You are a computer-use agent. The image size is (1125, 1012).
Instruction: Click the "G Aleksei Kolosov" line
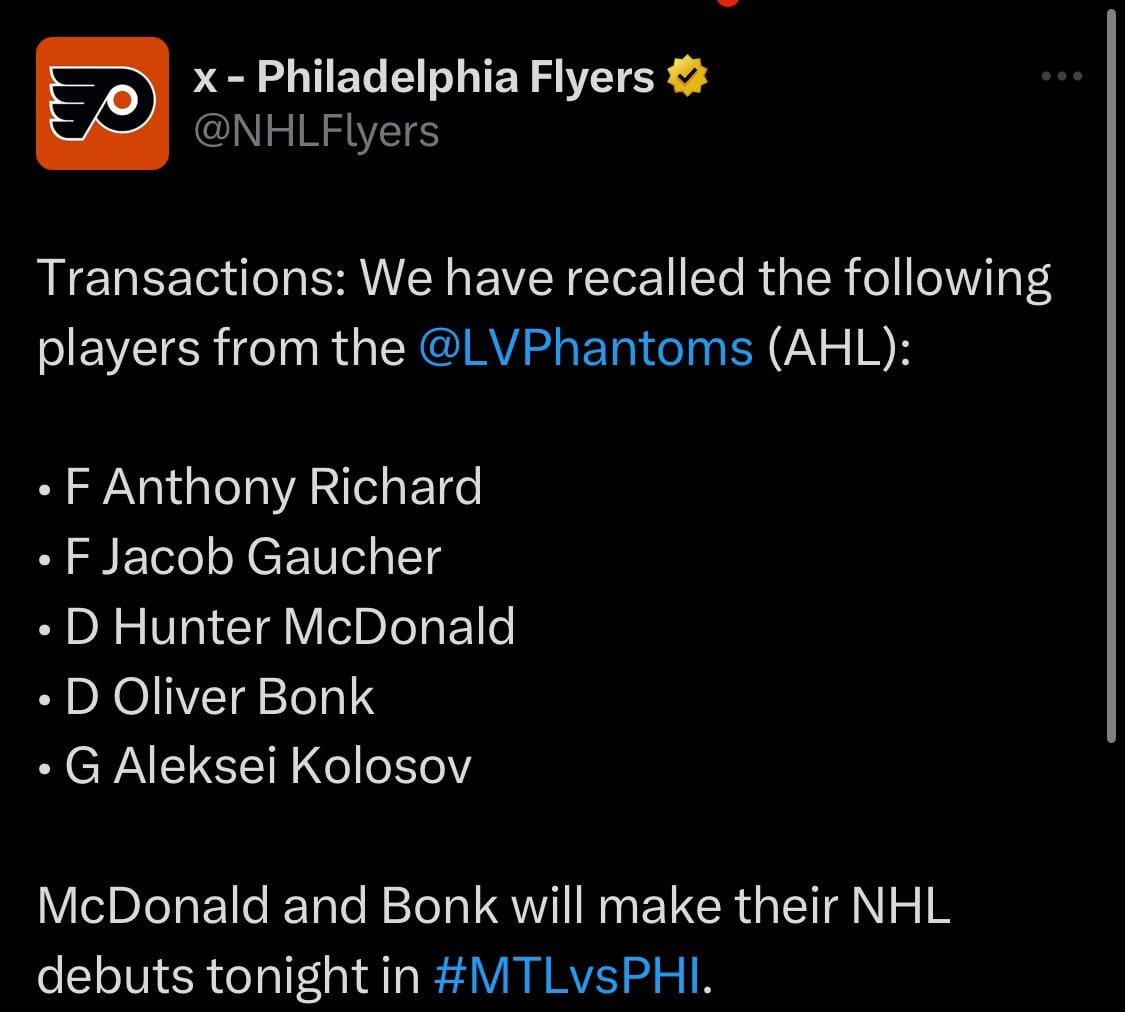pos(267,766)
